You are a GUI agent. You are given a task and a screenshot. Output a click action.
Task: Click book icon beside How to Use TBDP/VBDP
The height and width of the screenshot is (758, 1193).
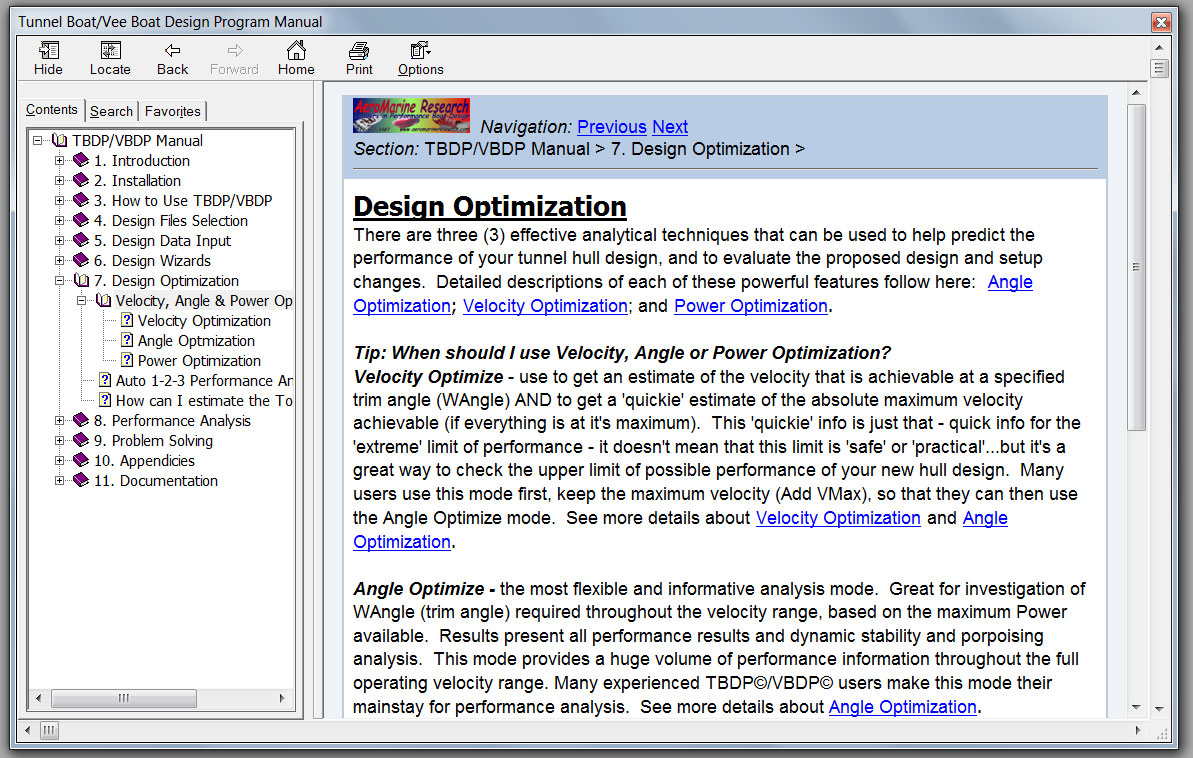81,199
